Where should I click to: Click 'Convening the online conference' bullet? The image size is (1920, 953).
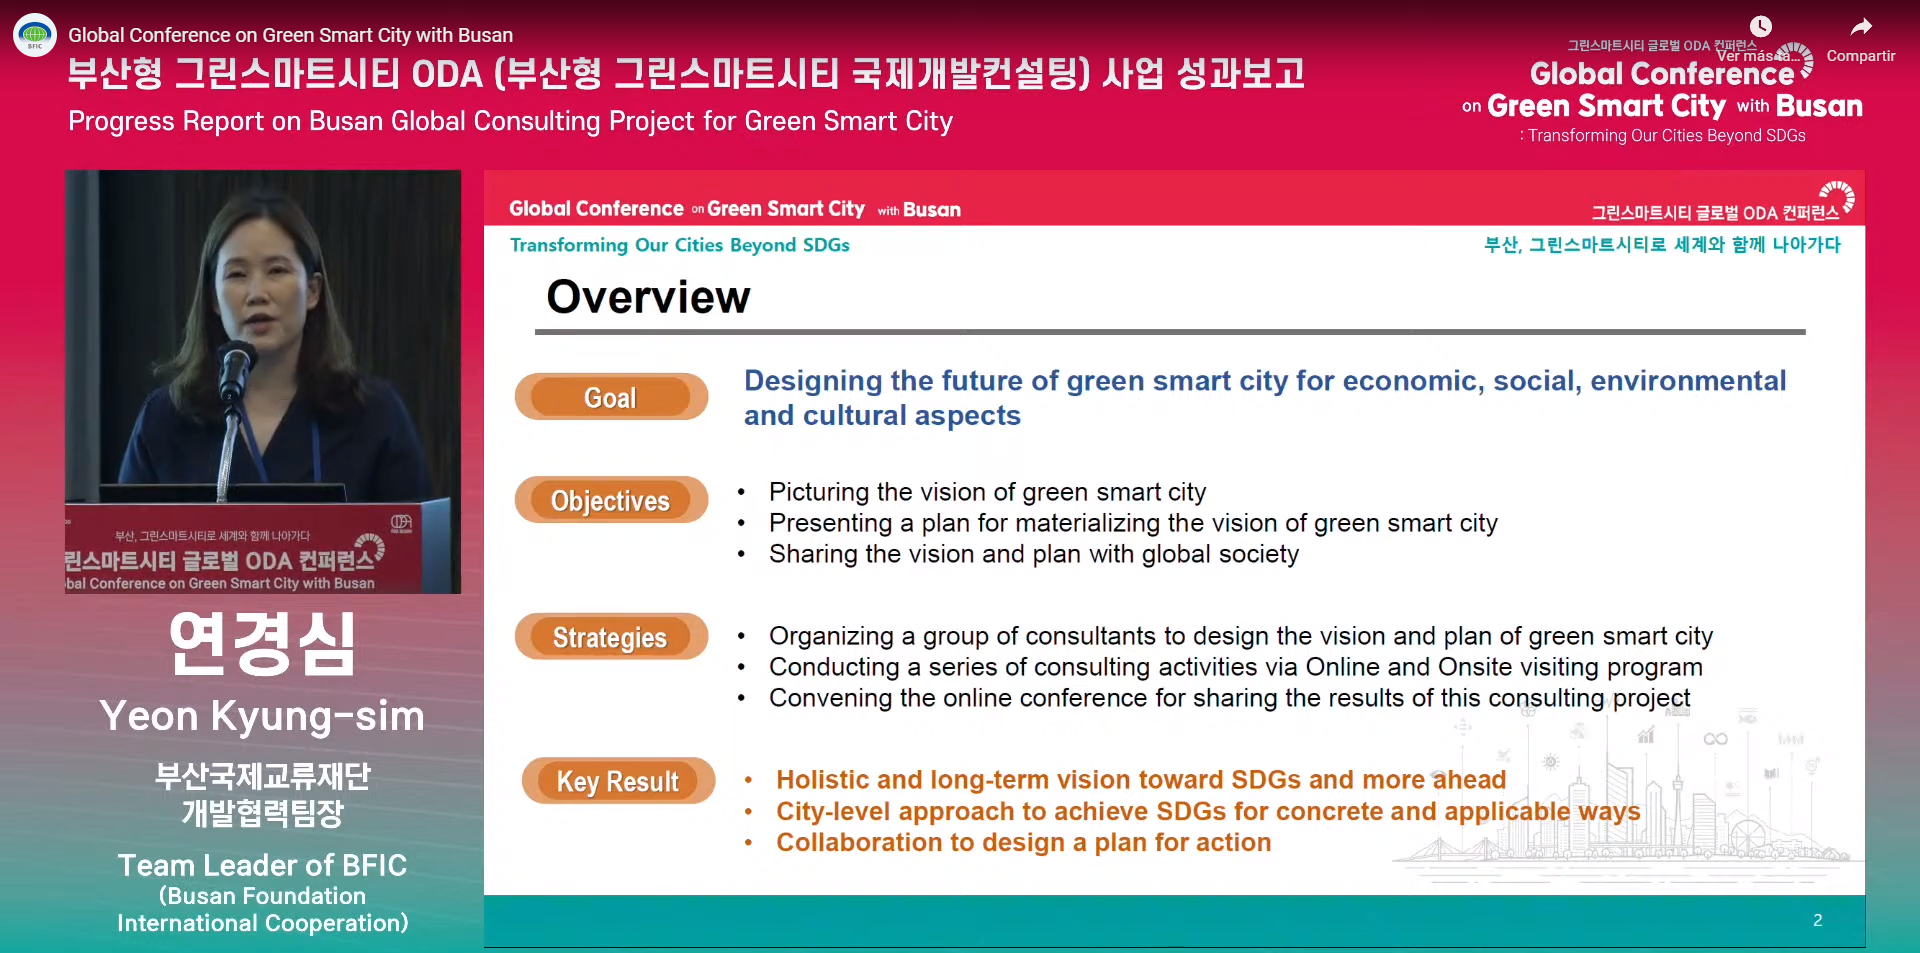pos(1229,698)
